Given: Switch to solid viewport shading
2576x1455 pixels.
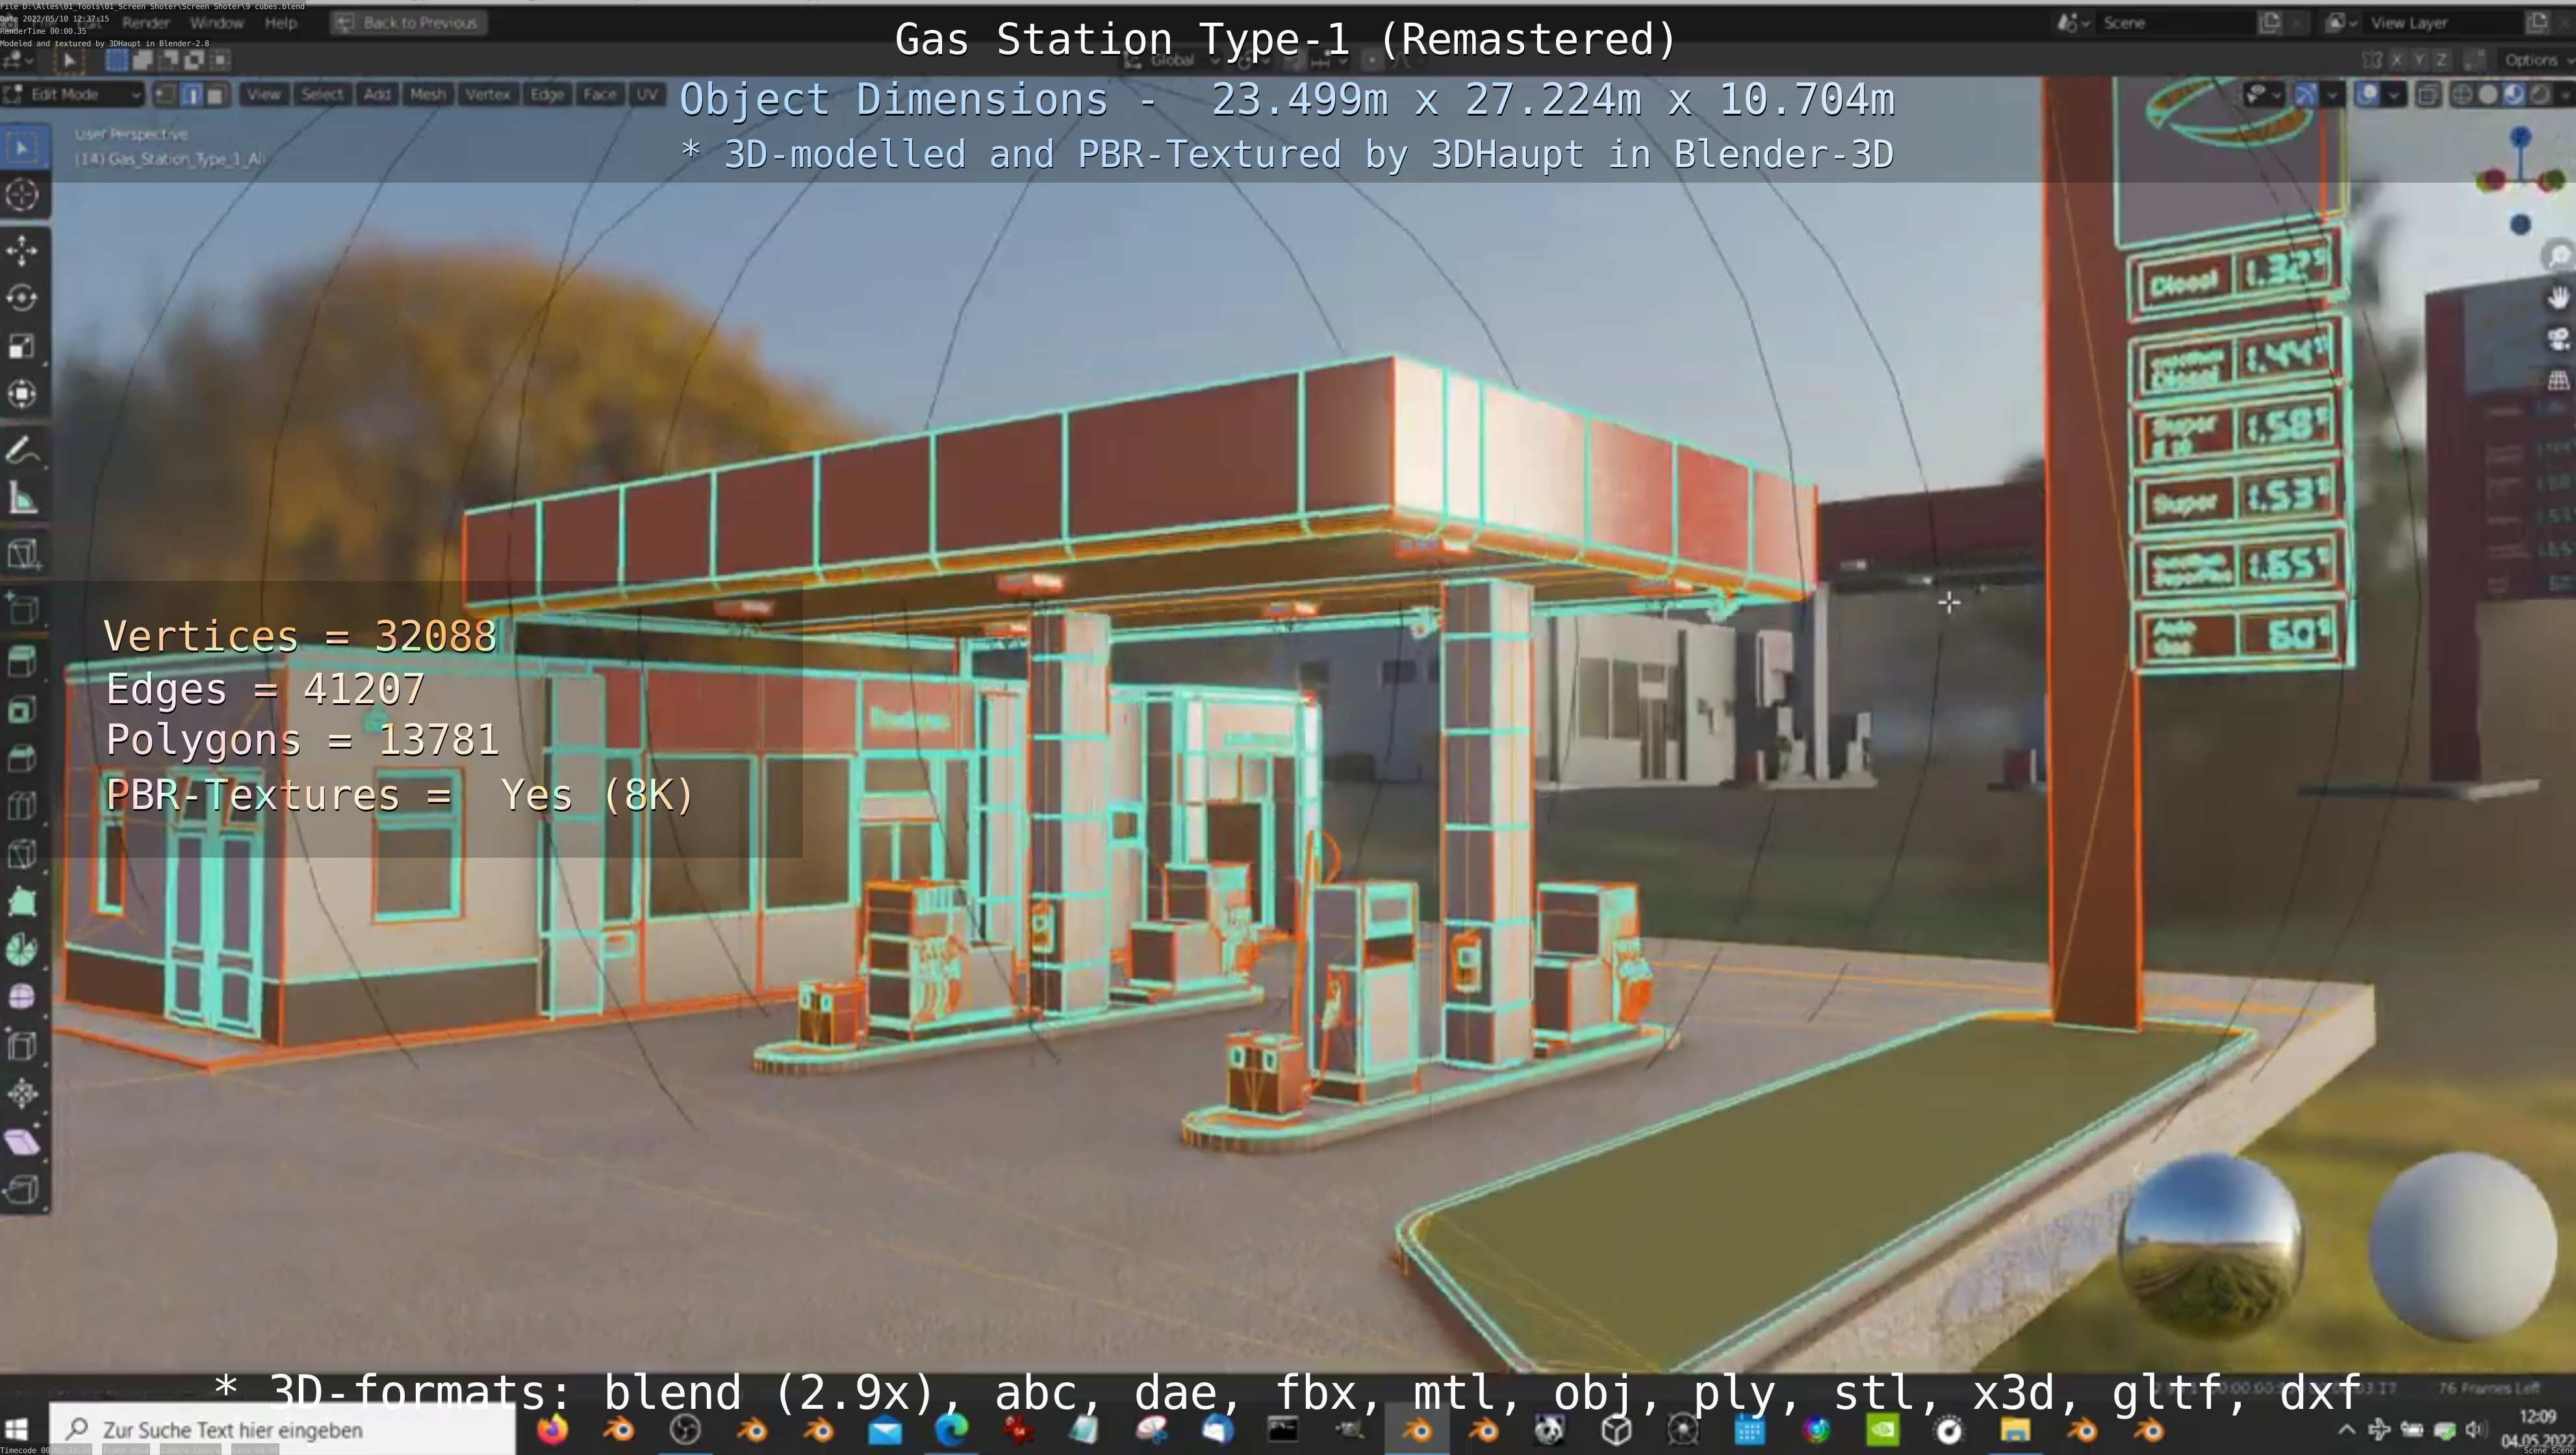Looking at the screenshot, I should (x=2487, y=95).
